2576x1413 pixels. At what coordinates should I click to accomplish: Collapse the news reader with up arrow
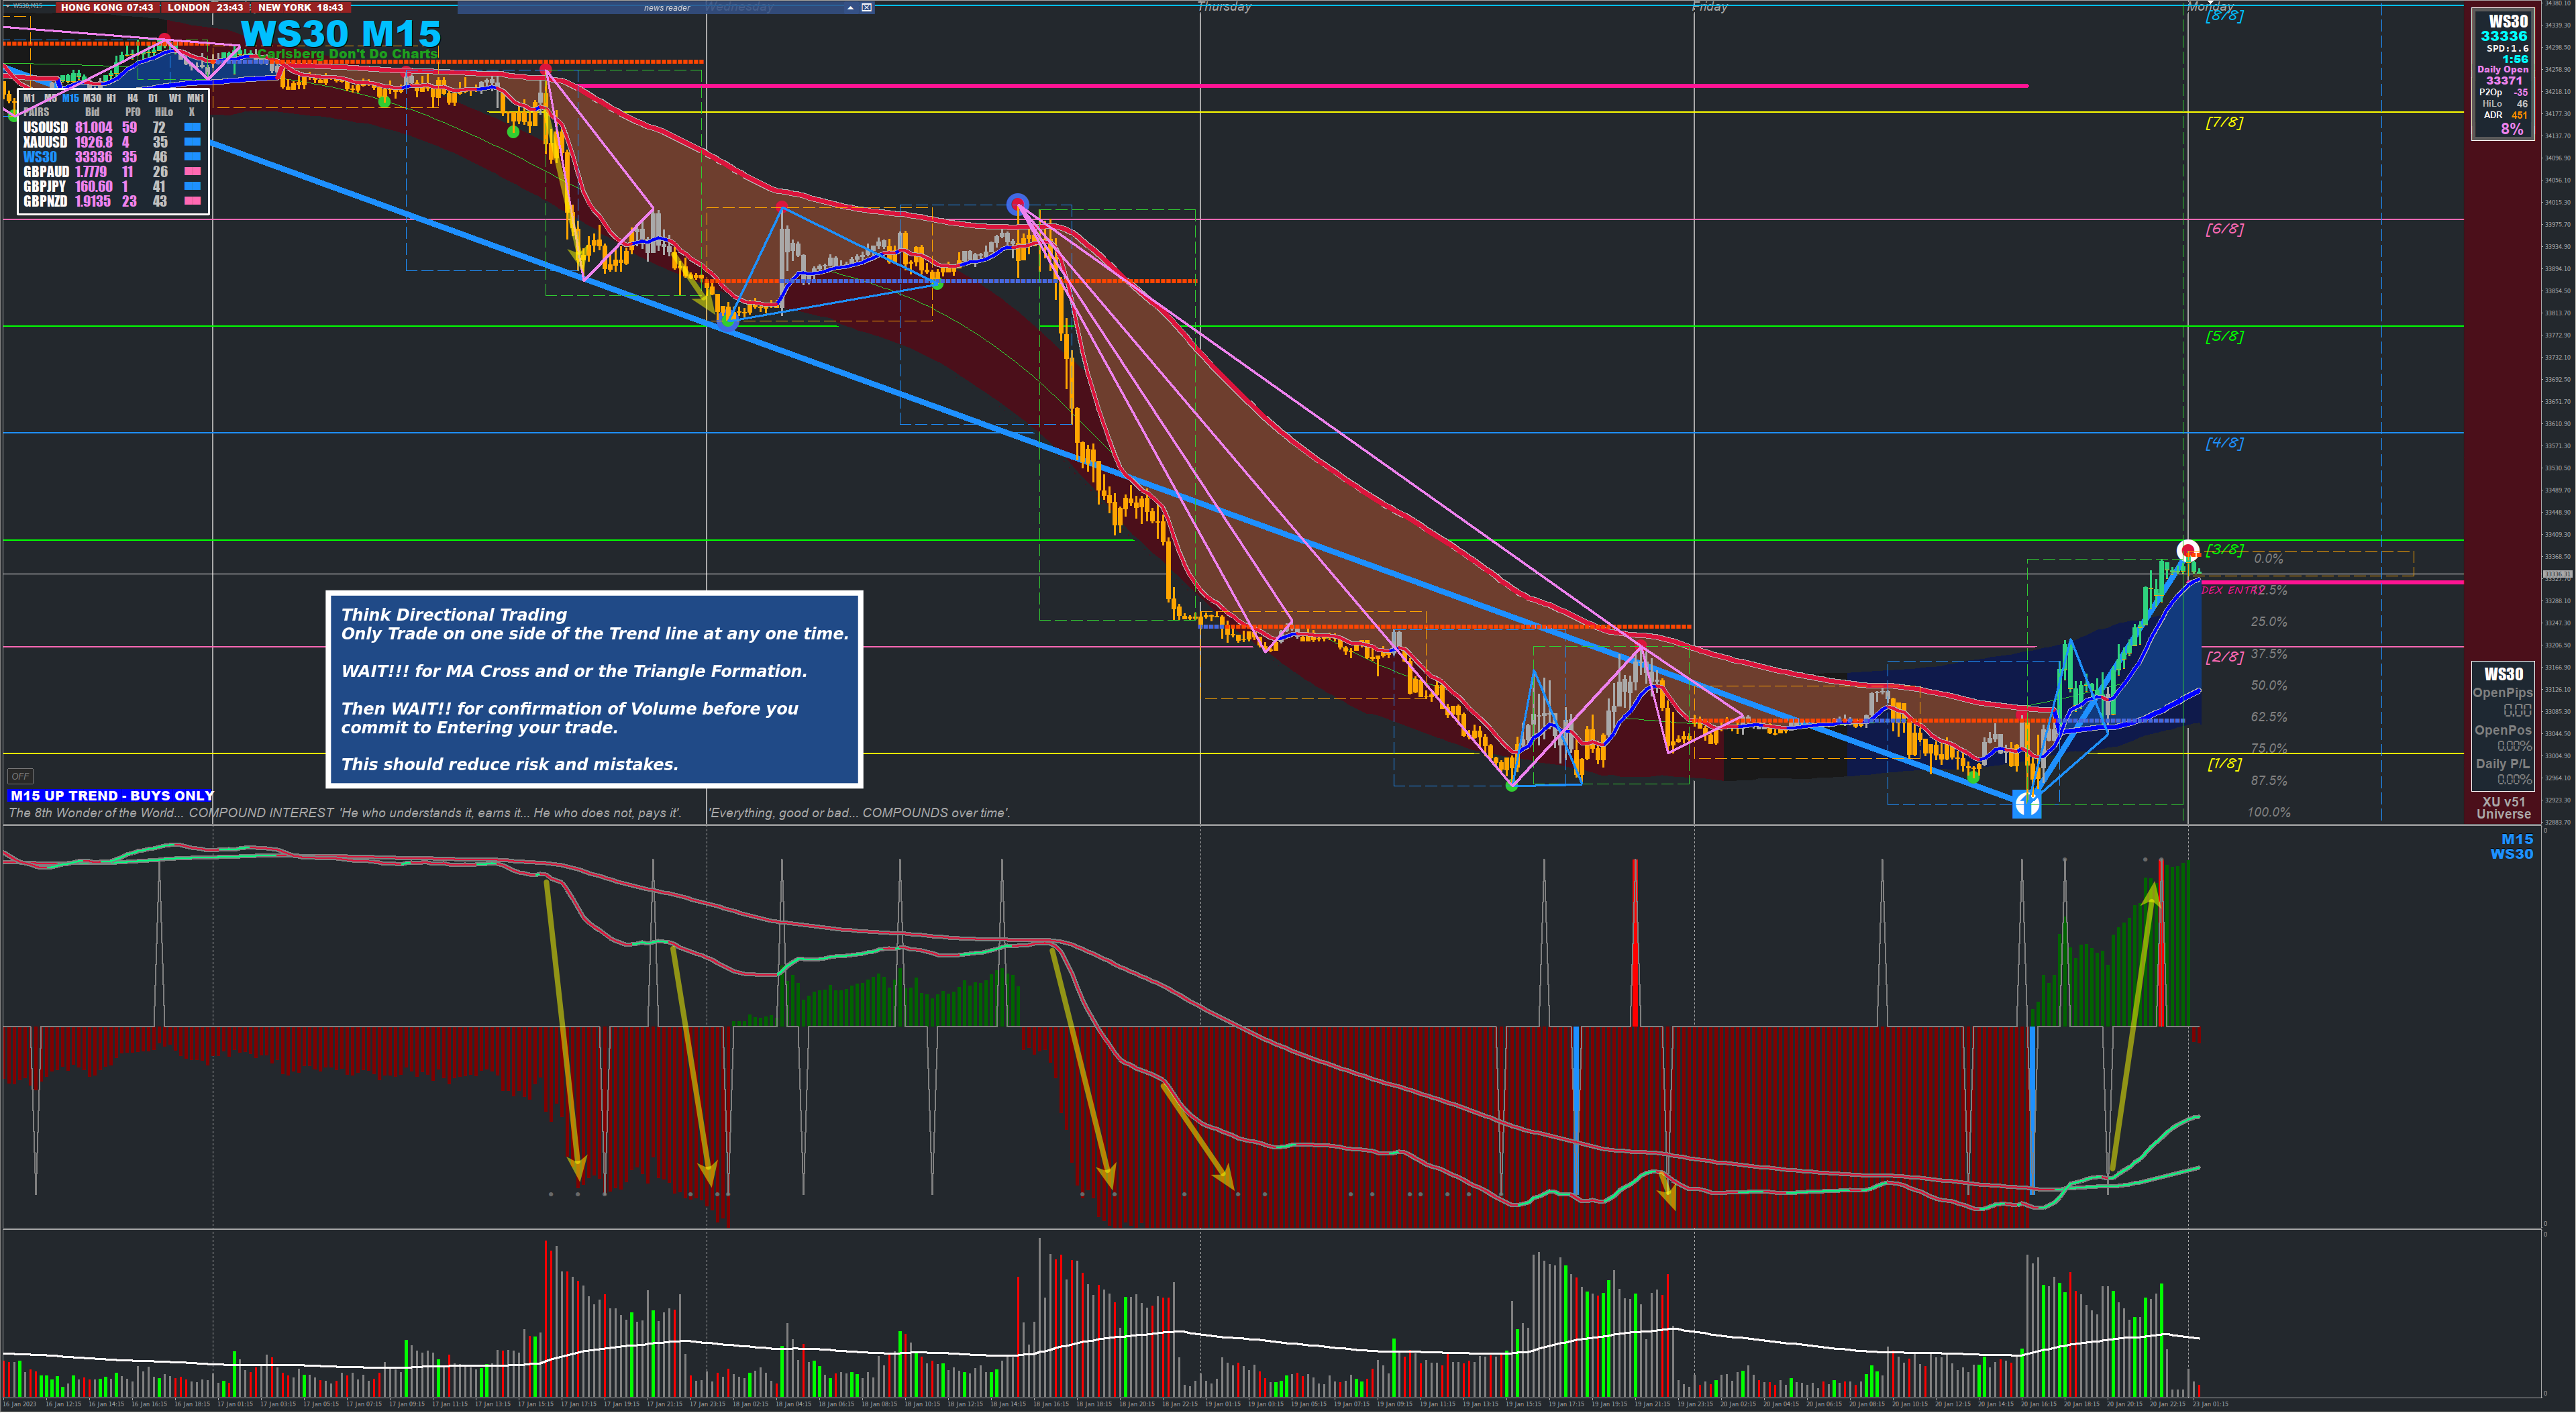(850, 7)
